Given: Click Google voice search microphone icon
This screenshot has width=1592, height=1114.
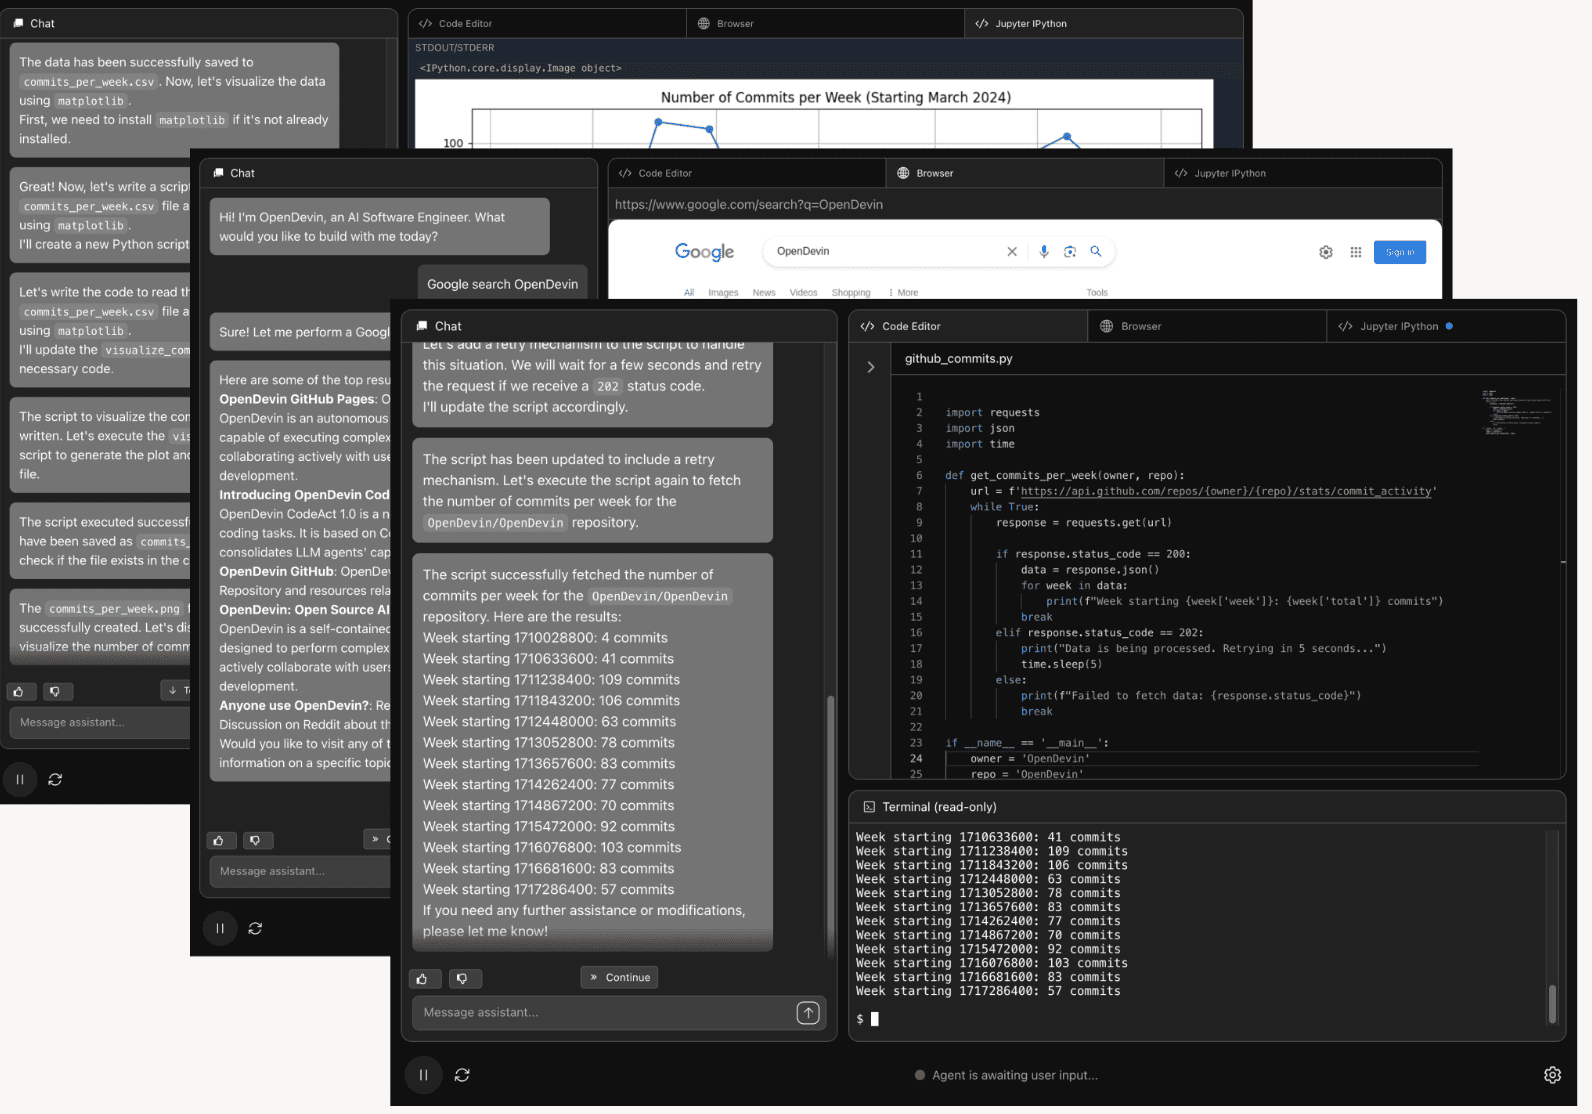Looking at the screenshot, I should click(1044, 252).
